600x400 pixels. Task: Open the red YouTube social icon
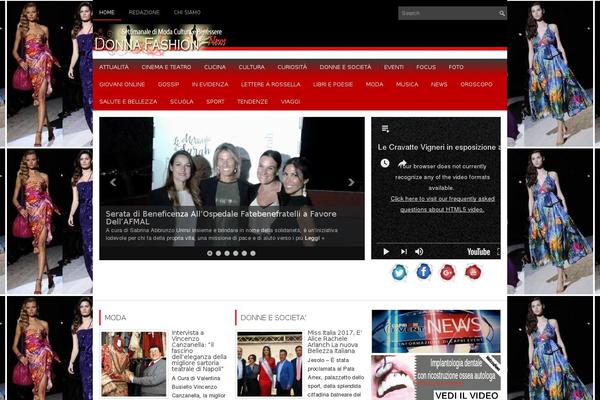click(473, 272)
